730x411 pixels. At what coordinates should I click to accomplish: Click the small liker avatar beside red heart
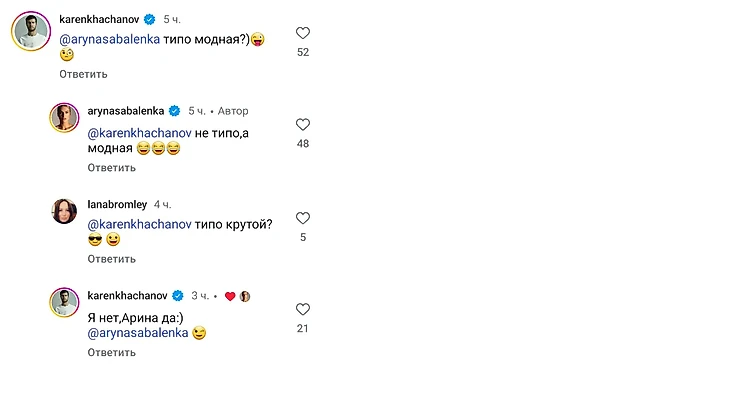[x=244, y=296]
